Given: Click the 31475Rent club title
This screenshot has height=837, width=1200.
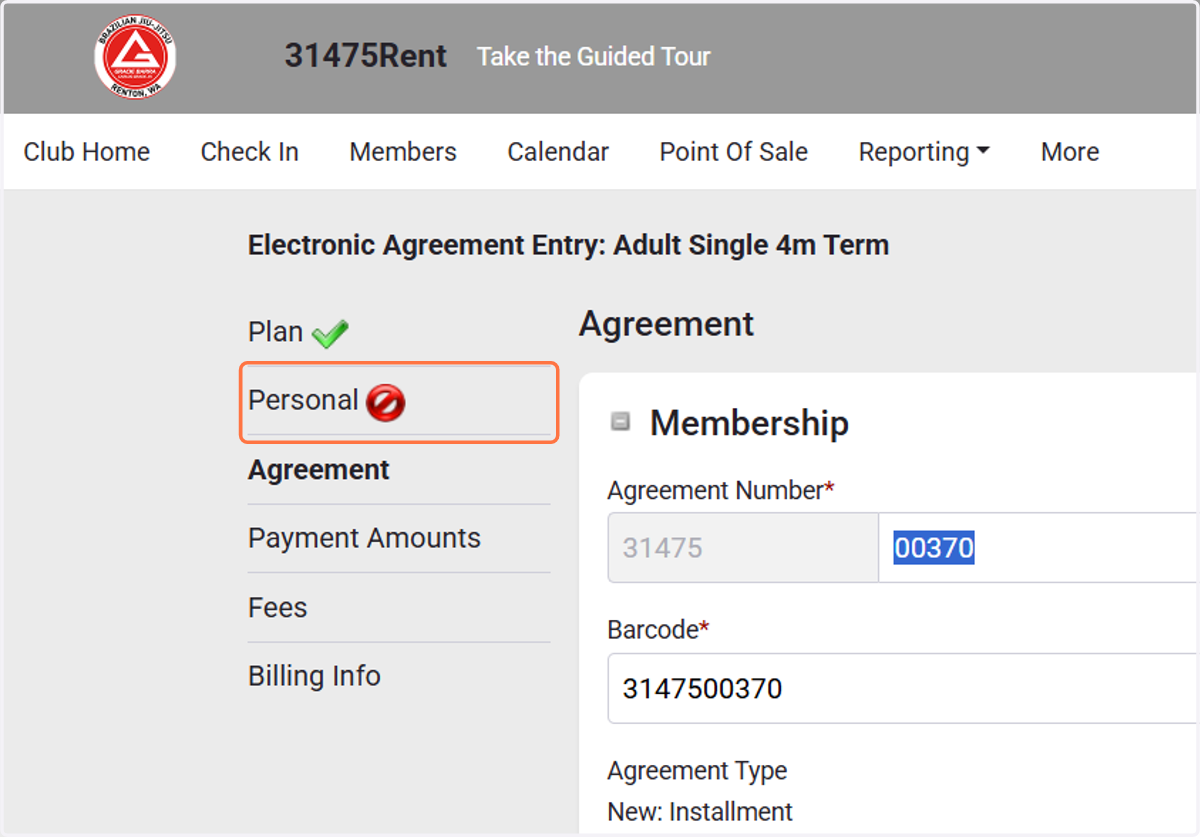Looking at the screenshot, I should [x=366, y=56].
